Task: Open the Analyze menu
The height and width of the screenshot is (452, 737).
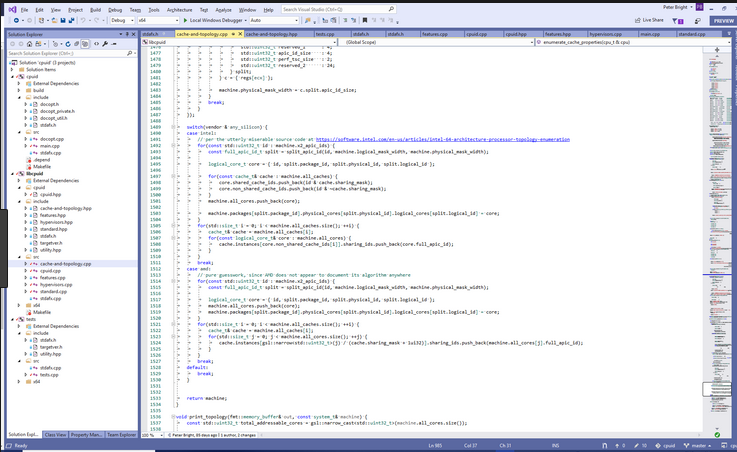Action: point(223,9)
